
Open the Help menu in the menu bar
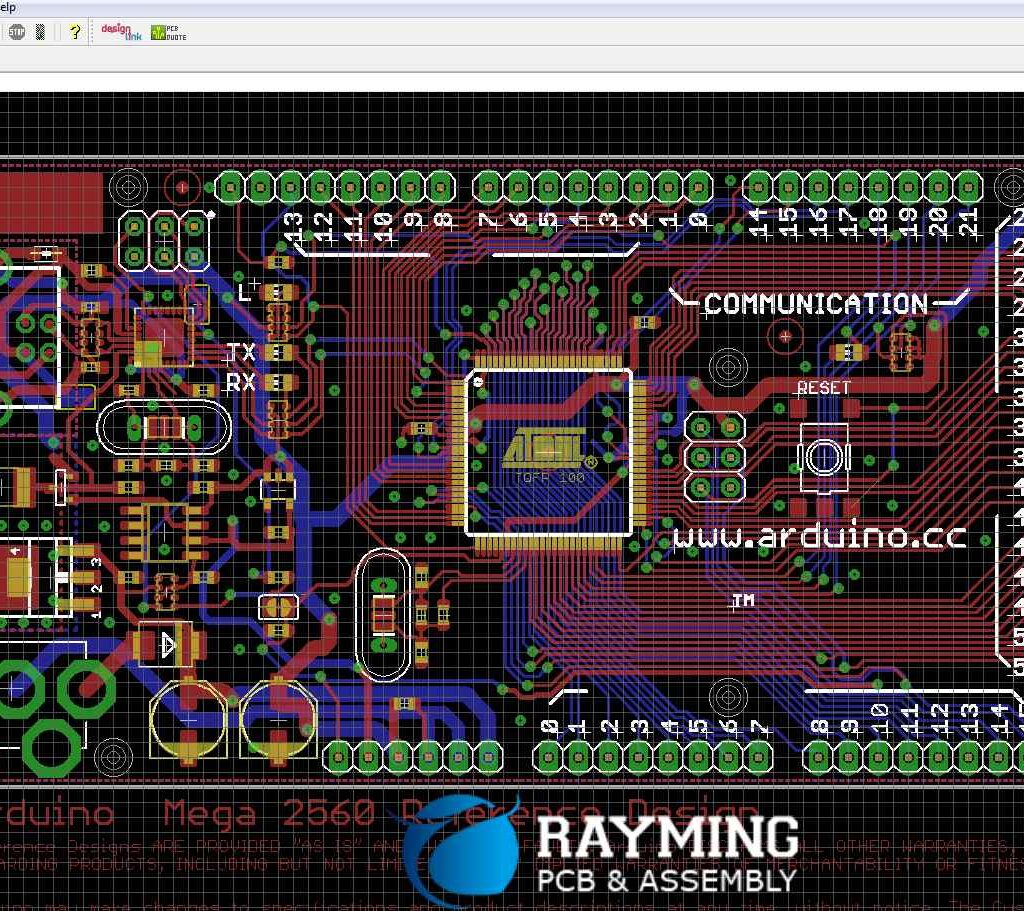tap(7, 7)
